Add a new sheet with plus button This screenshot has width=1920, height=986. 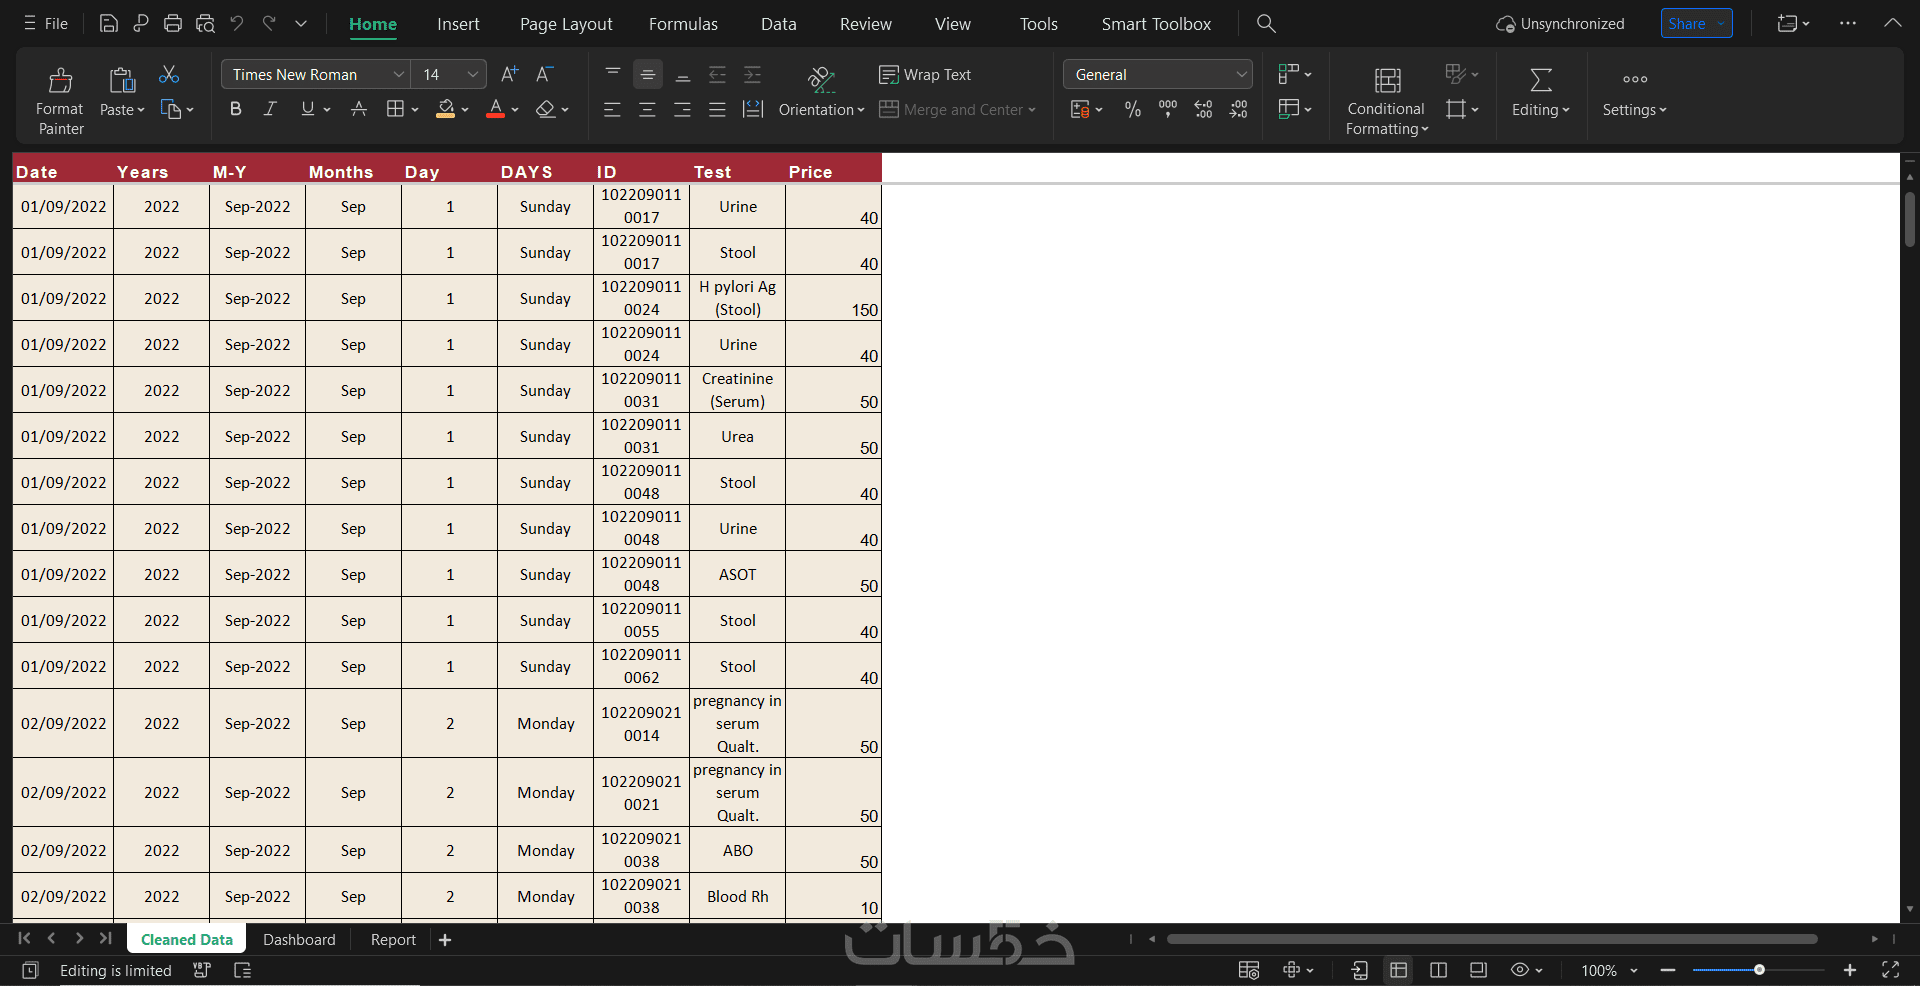click(x=445, y=940)
